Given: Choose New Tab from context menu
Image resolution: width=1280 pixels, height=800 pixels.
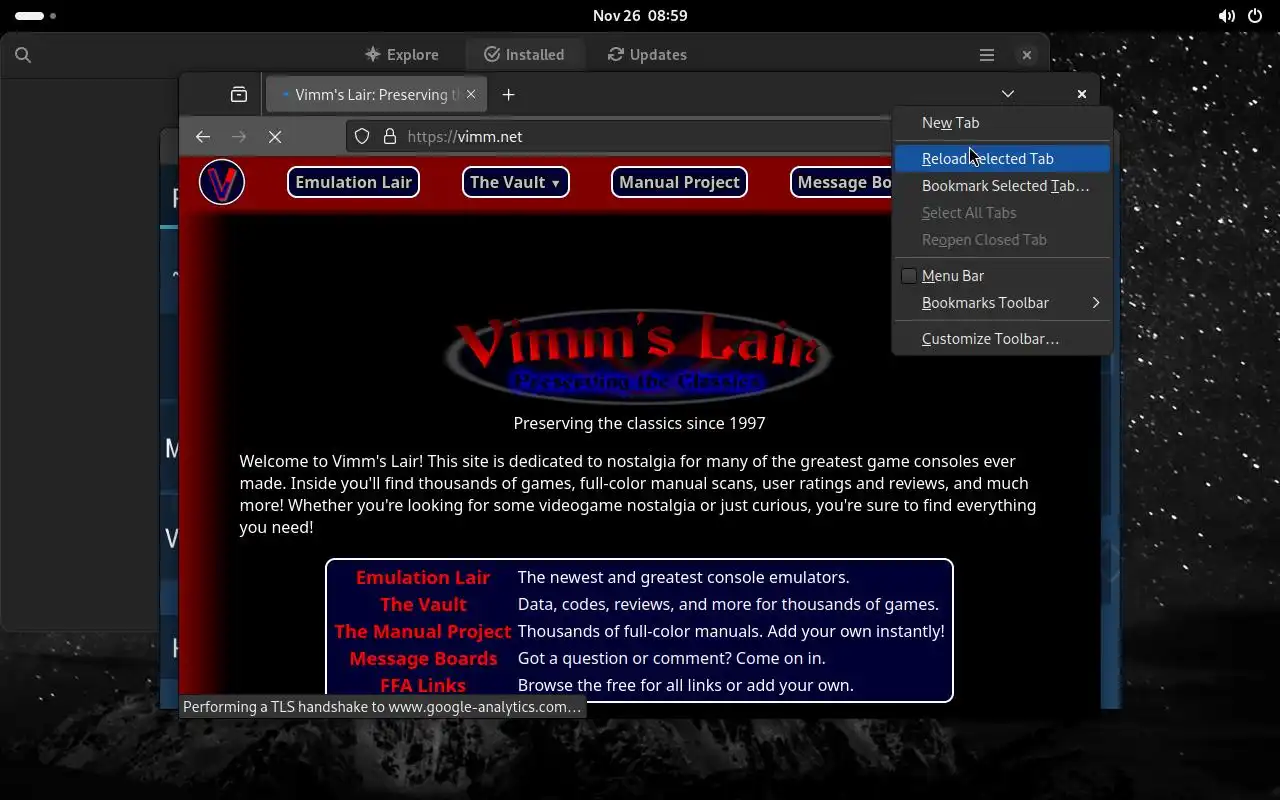Looking at the screenshot, I should [x=1002, y=123].
